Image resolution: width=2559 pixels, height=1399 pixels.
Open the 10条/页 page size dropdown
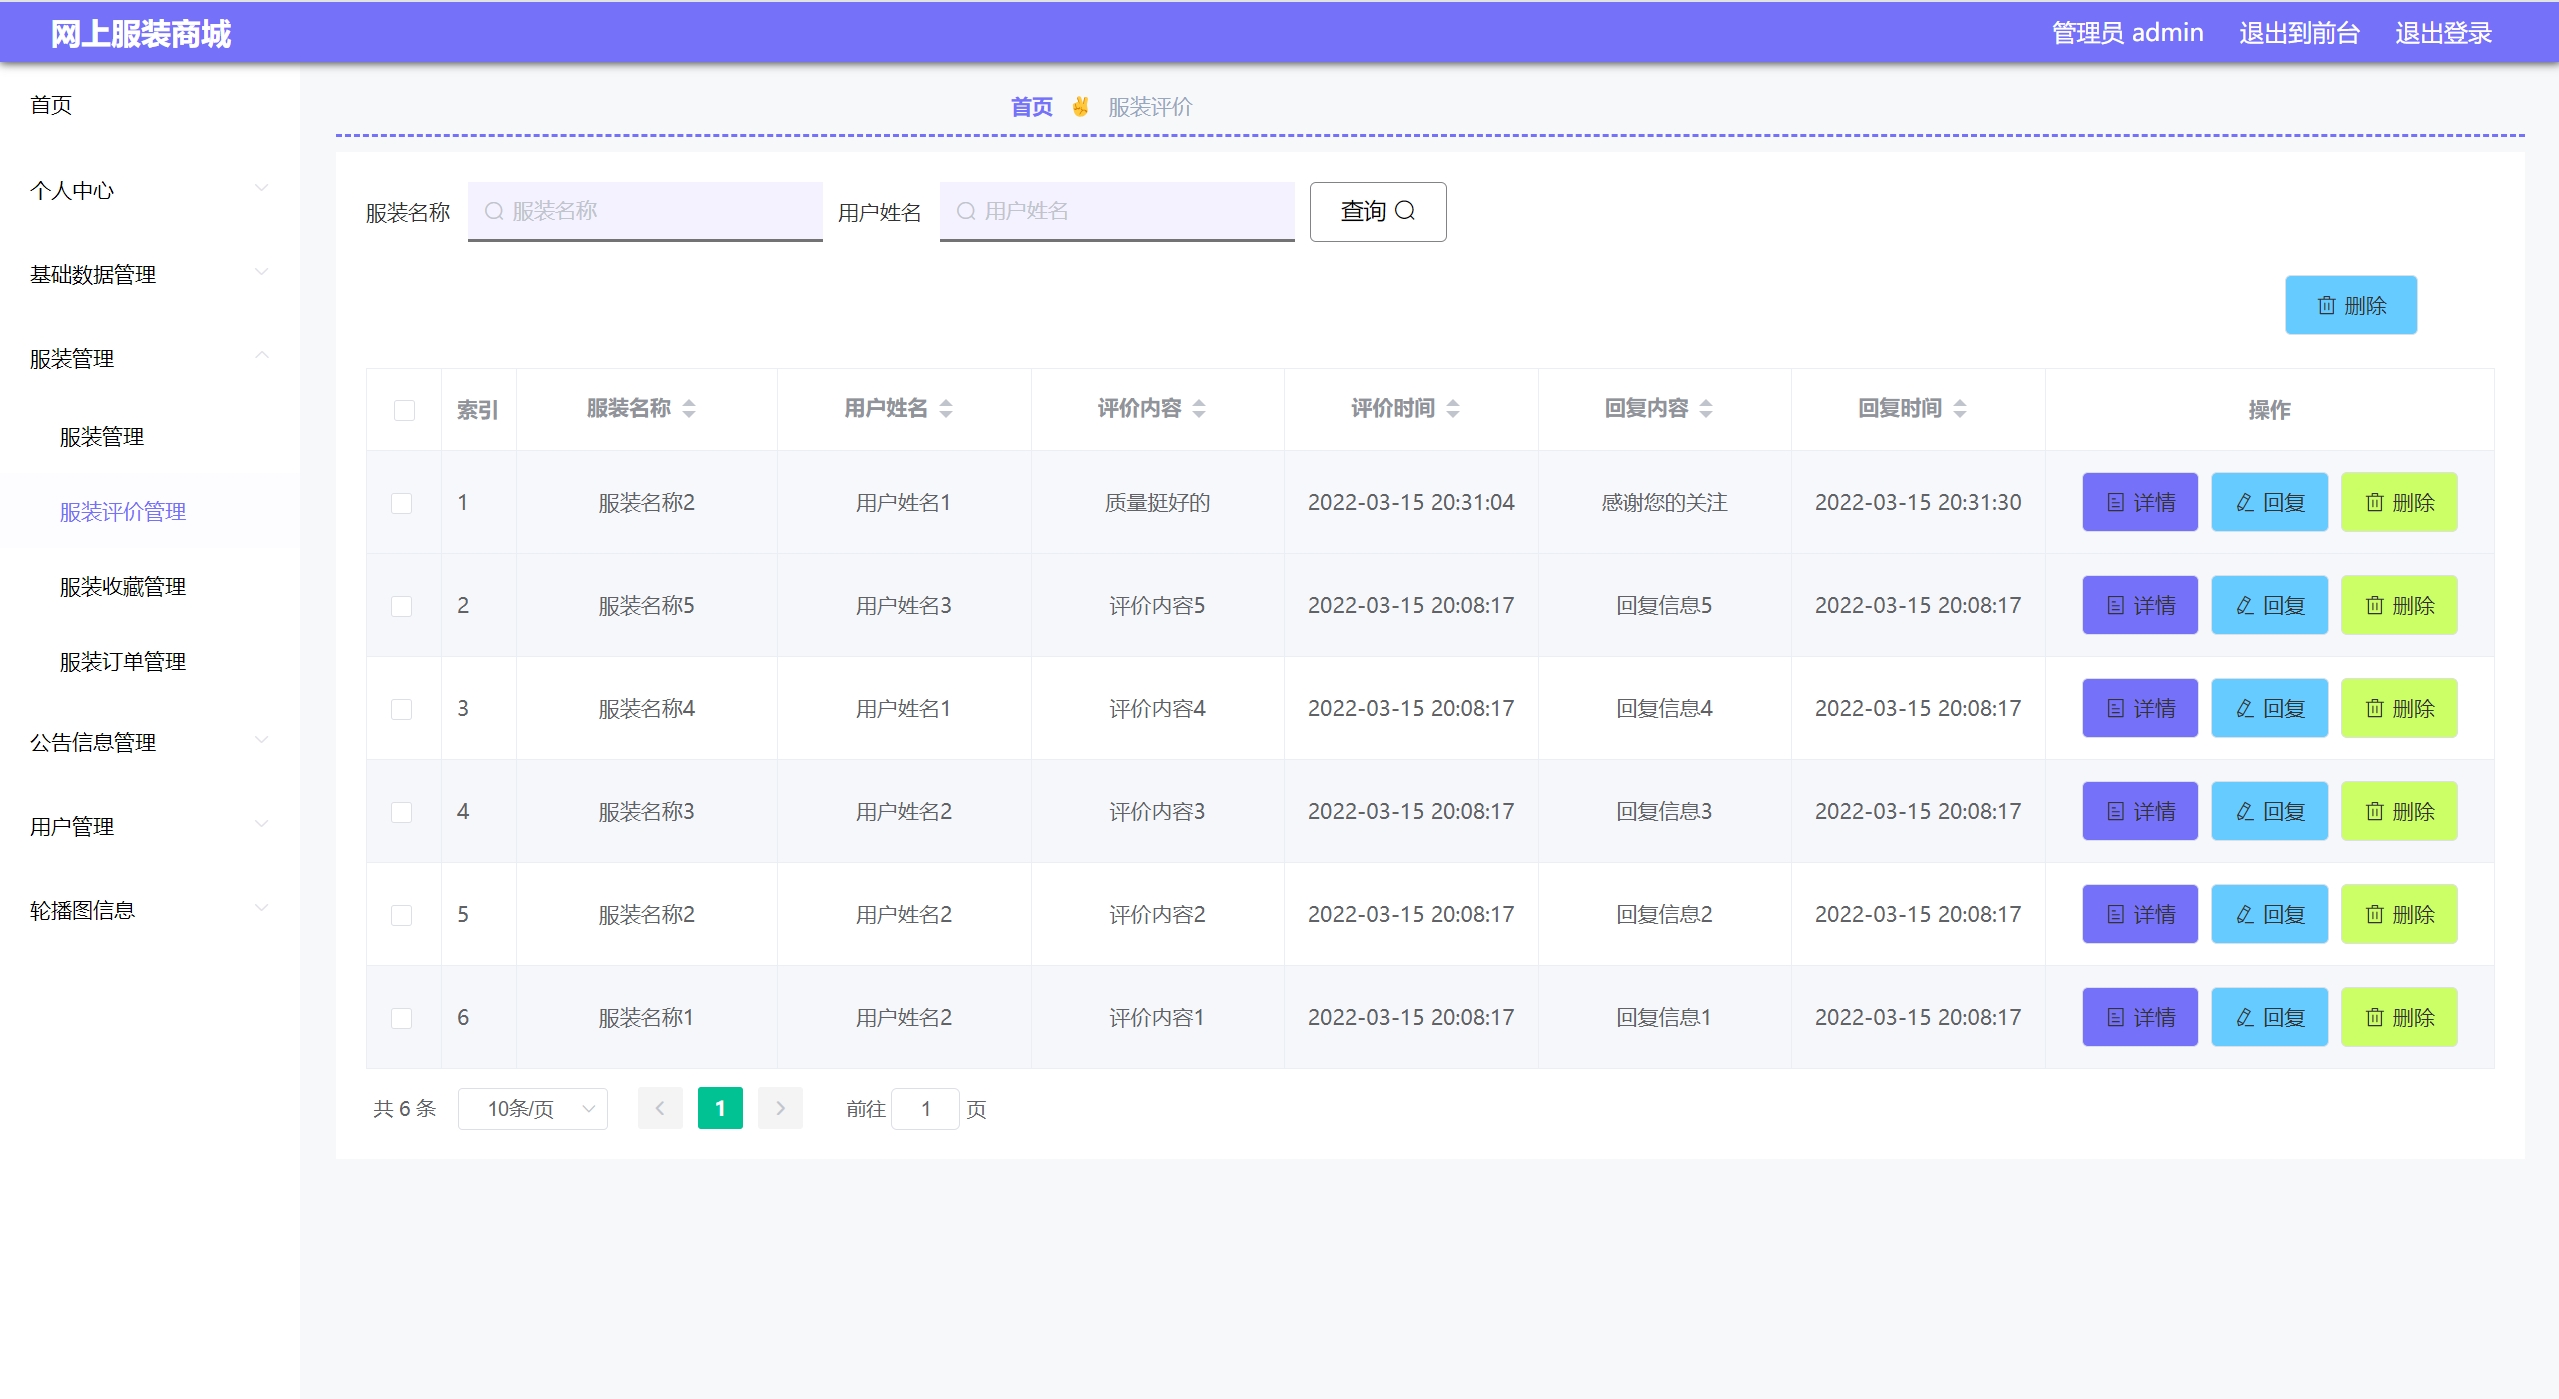pos(532,1108)
